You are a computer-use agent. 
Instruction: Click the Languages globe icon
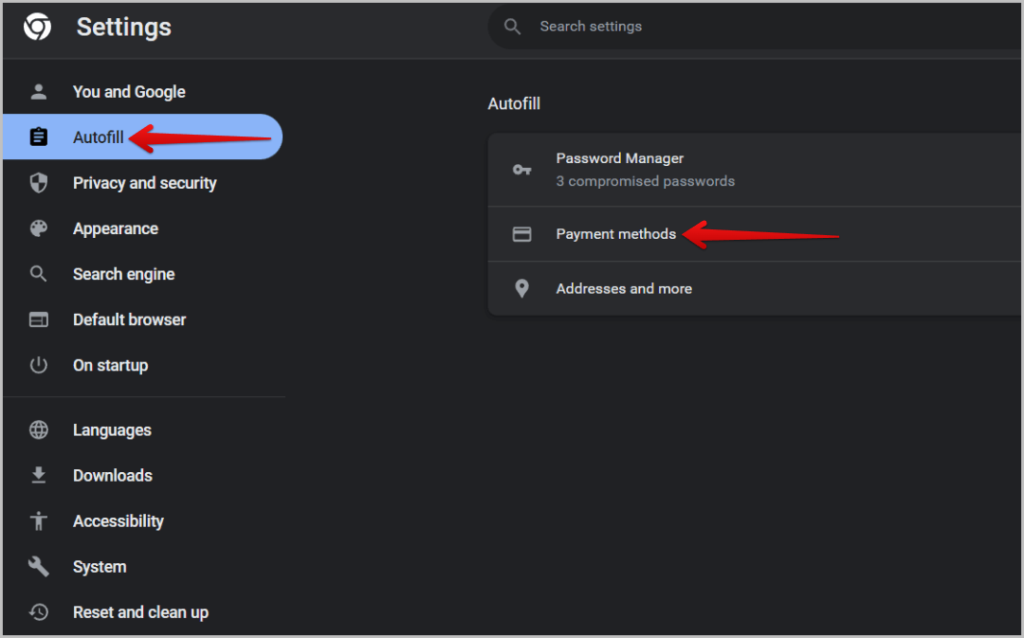pyautogui.click(x=39, y=430)
